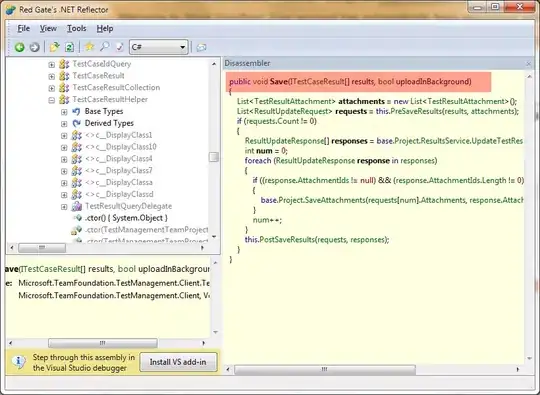
Task: Select the TestResultQueryDelegate tree item
Action: tap(128, 206)
